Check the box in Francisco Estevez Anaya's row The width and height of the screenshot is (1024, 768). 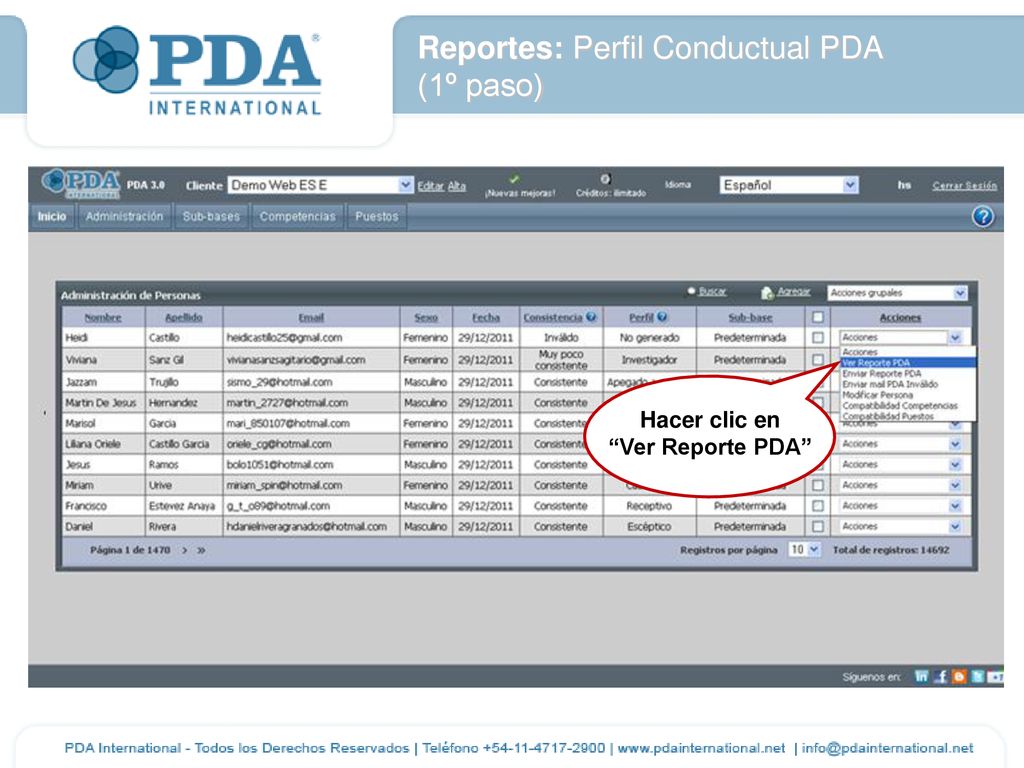tap(818, 506)
